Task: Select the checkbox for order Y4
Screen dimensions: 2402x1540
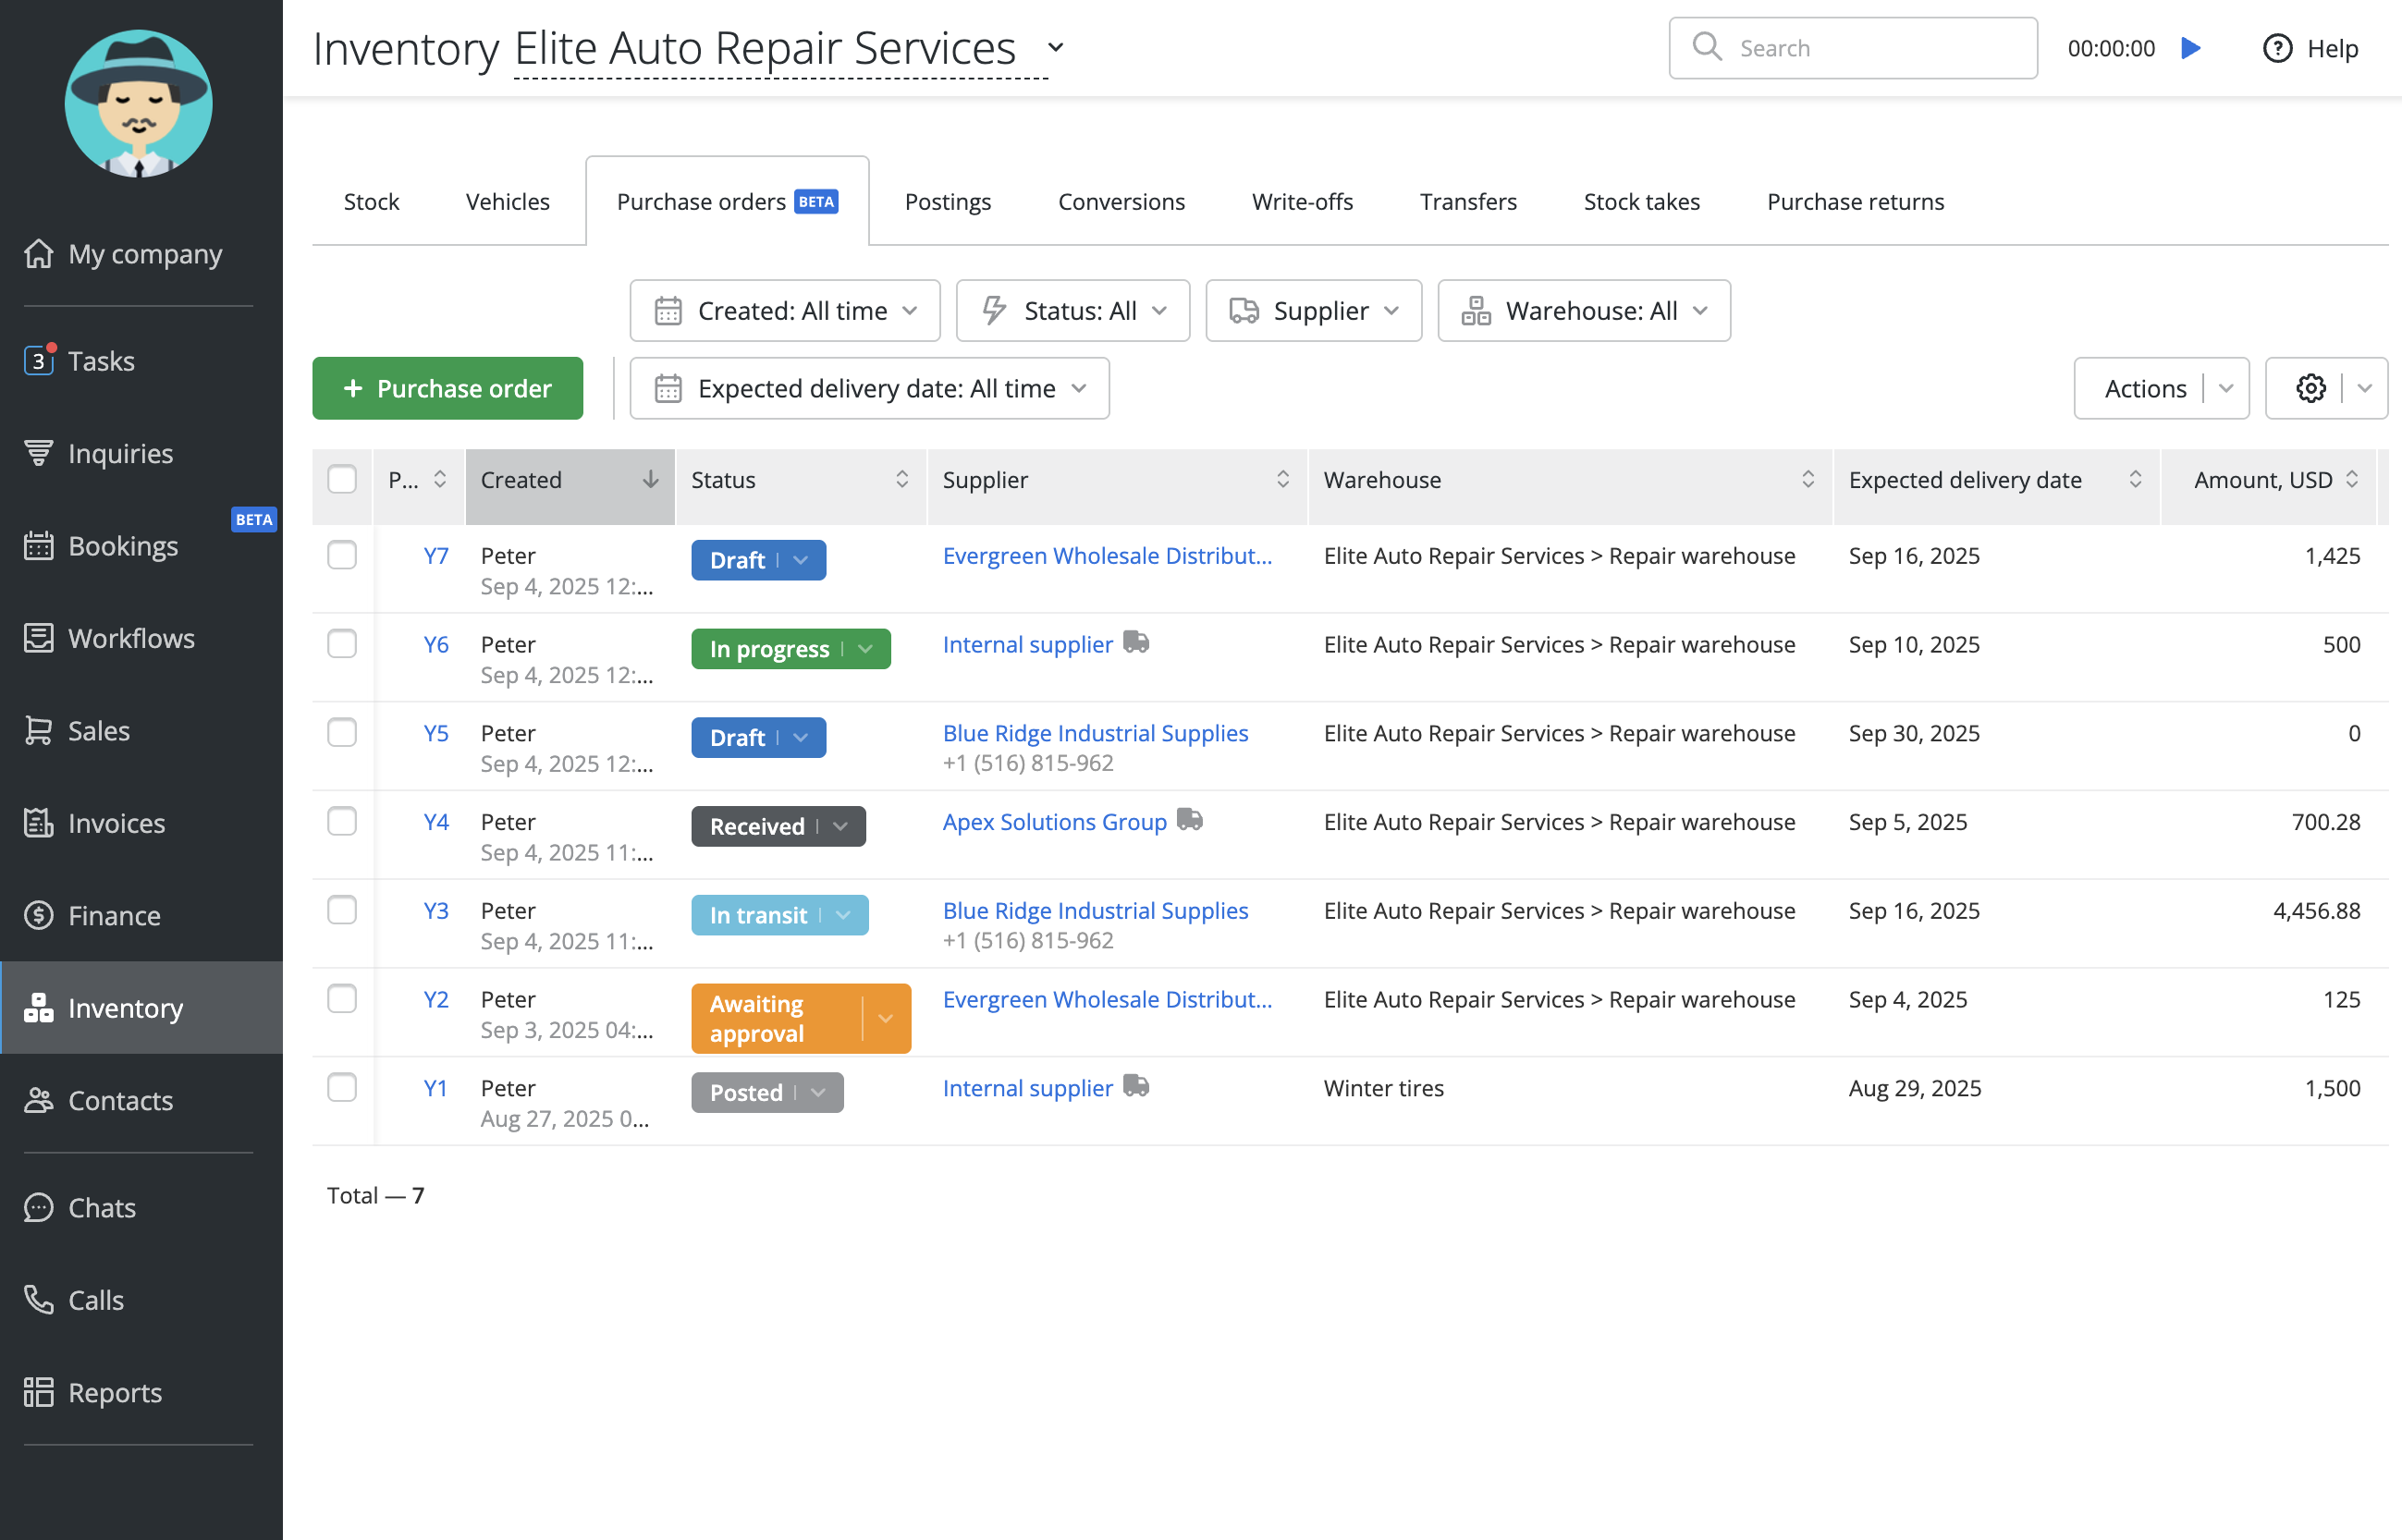Action: click(x=342, y=821)
